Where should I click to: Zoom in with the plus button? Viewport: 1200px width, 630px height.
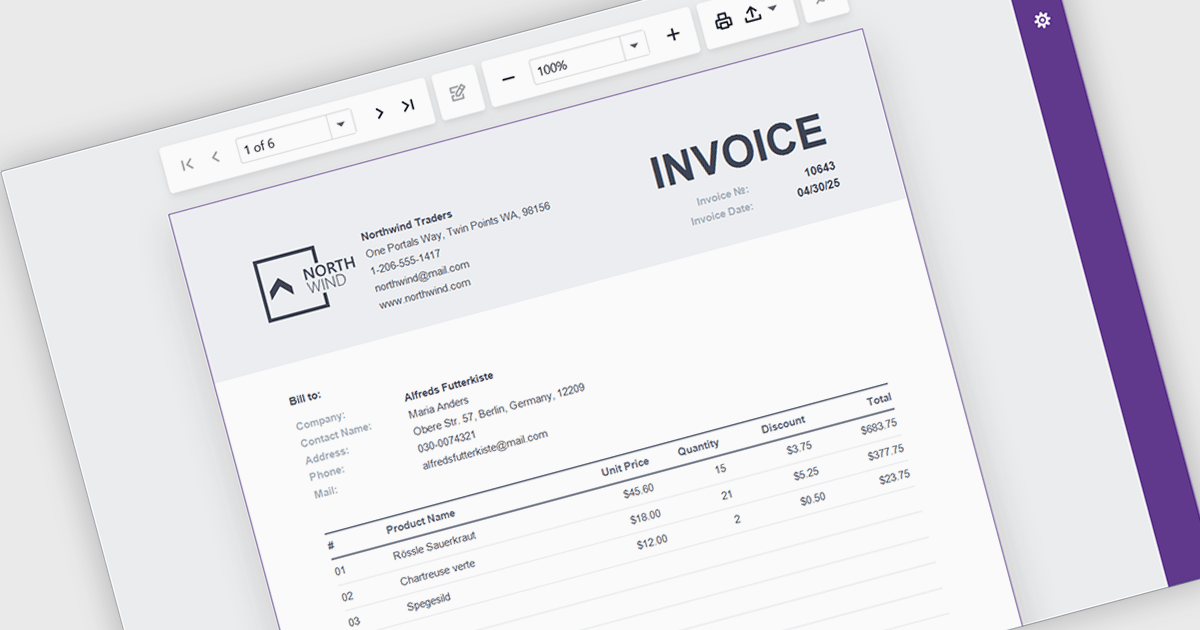[x=673, y=35]
